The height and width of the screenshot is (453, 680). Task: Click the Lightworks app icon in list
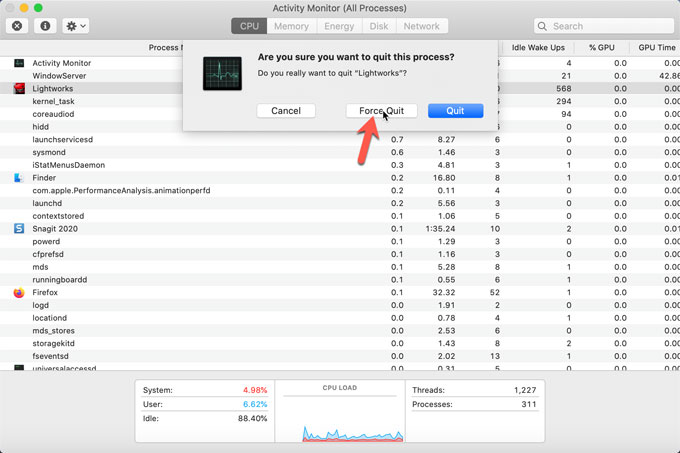[x=19, y=89]
